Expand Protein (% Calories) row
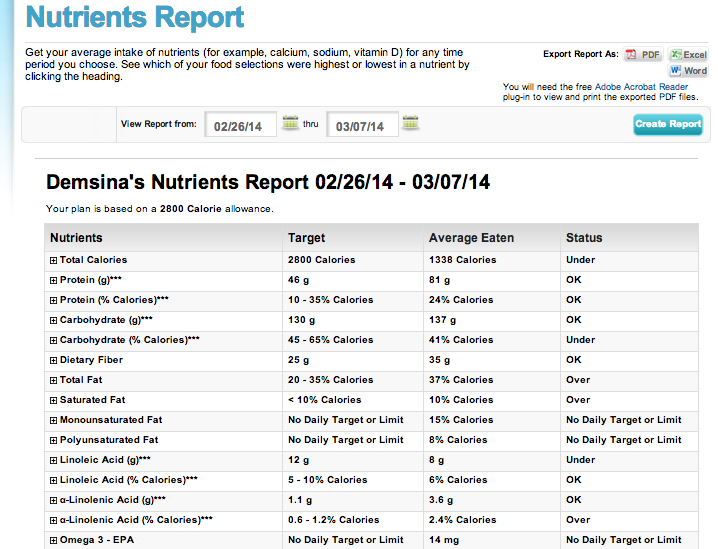This screenshot has width=718, height=549. (54, 300)
